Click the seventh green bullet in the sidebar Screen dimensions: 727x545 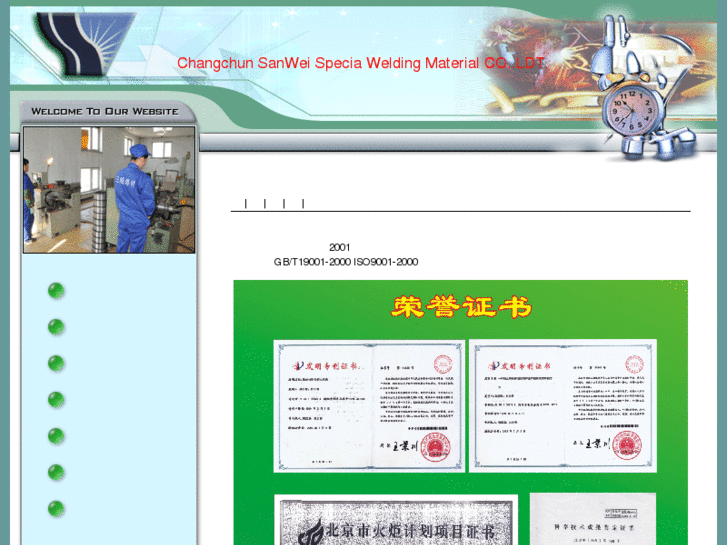coord(56,508)
